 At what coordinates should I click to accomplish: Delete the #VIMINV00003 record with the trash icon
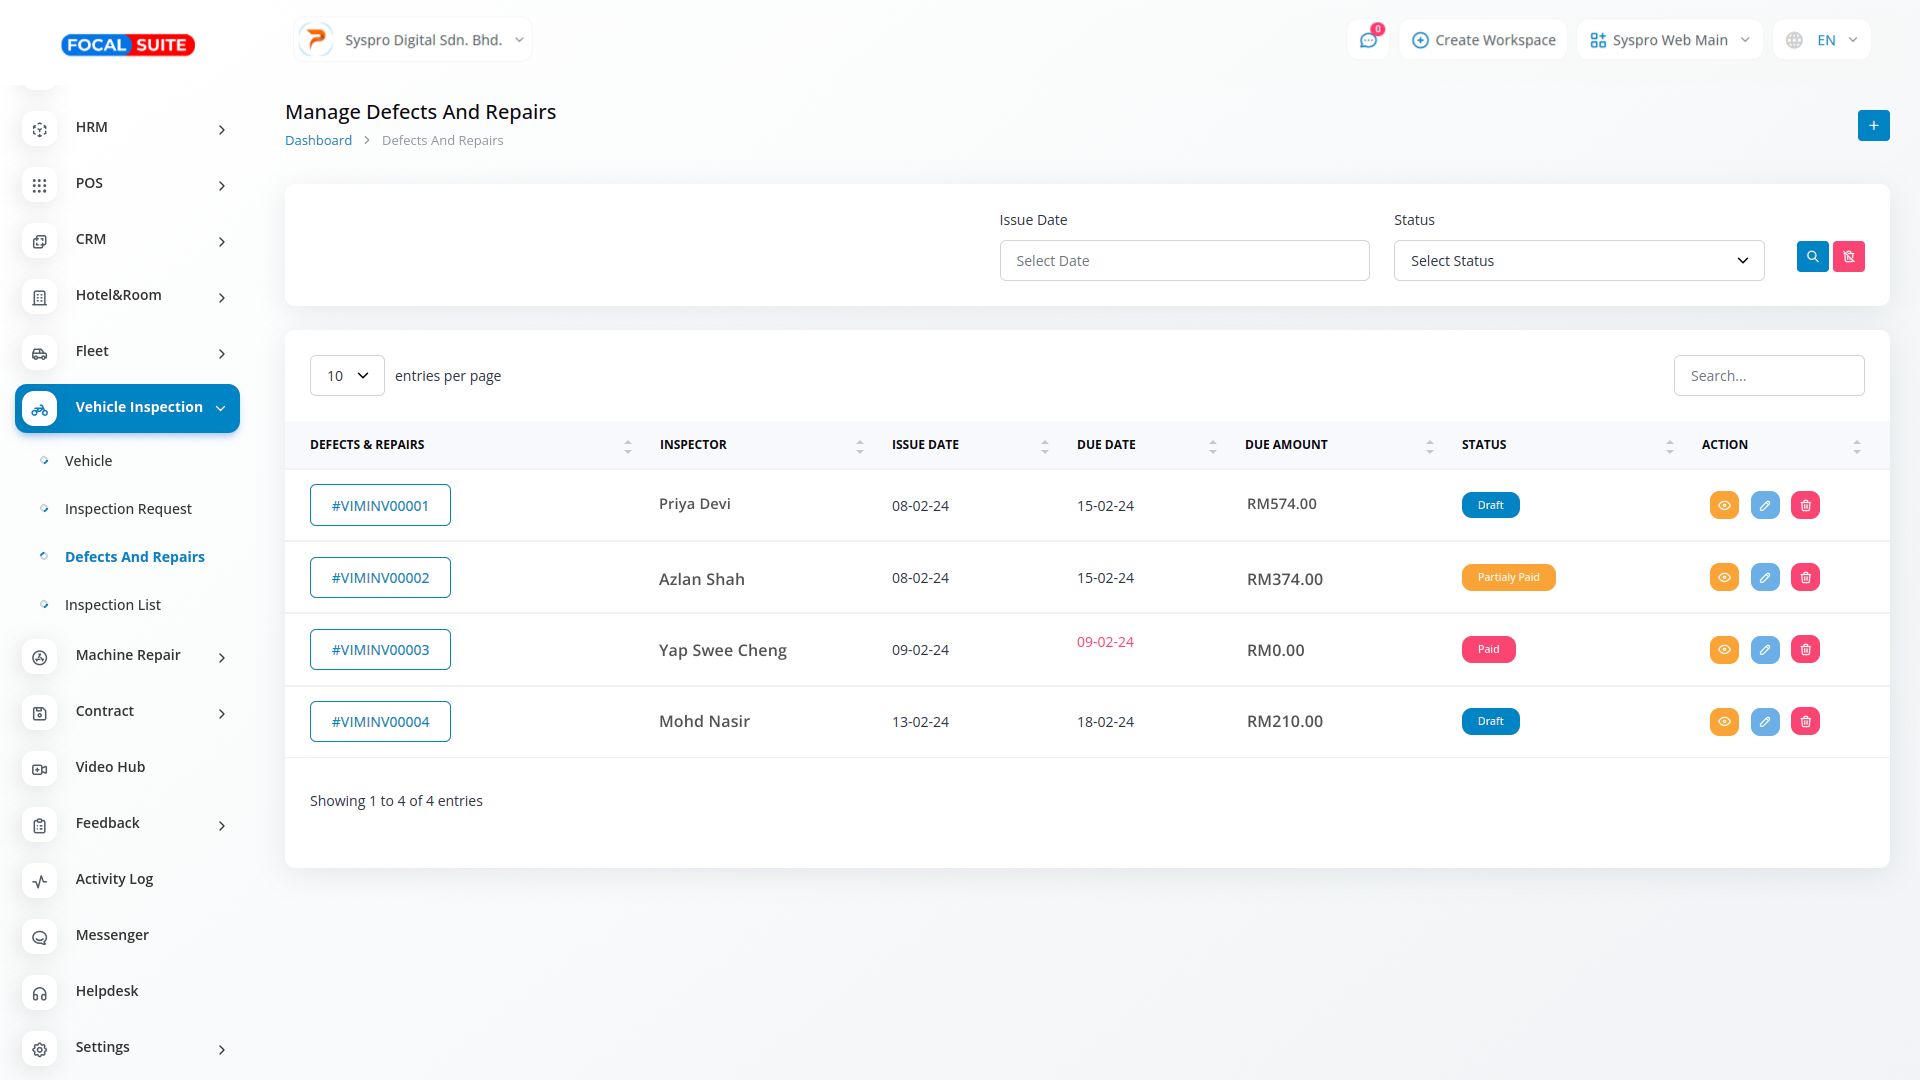[1805, 650]
